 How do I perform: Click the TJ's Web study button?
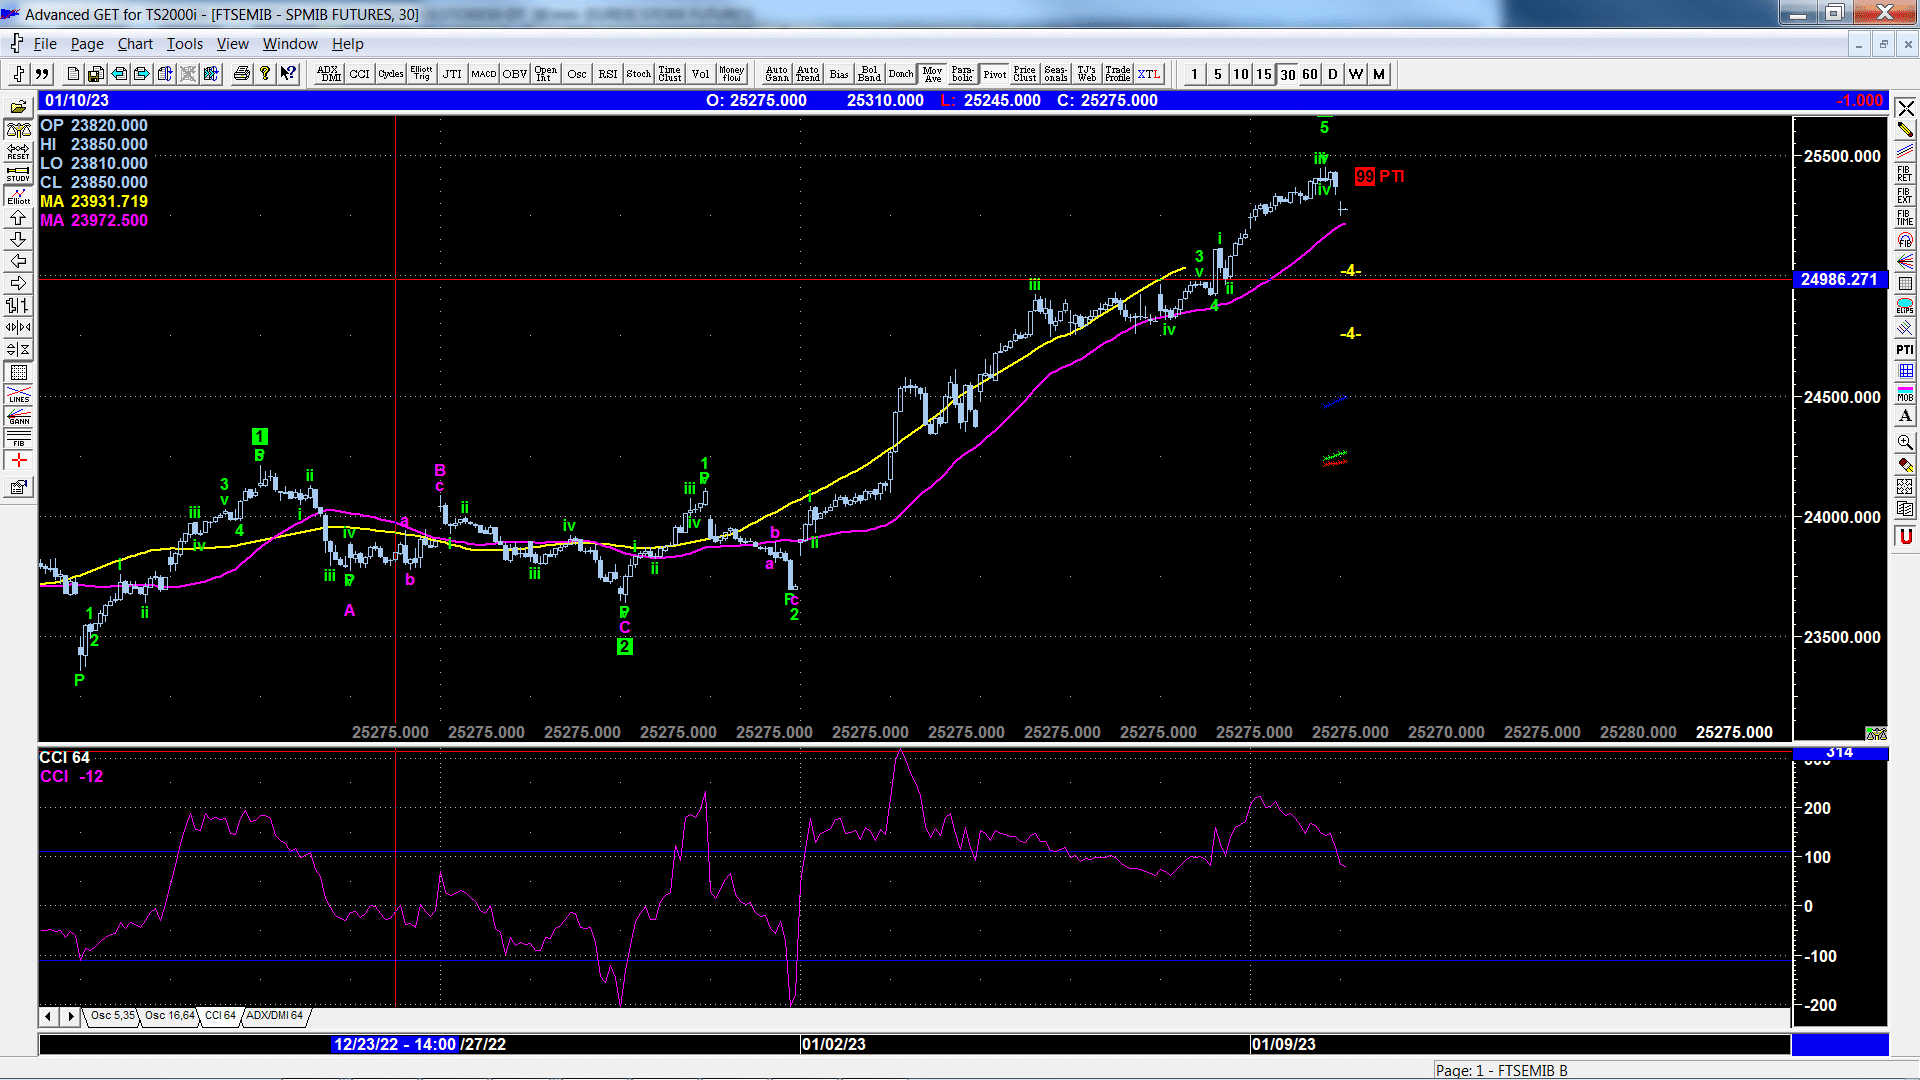point(1087,74)
